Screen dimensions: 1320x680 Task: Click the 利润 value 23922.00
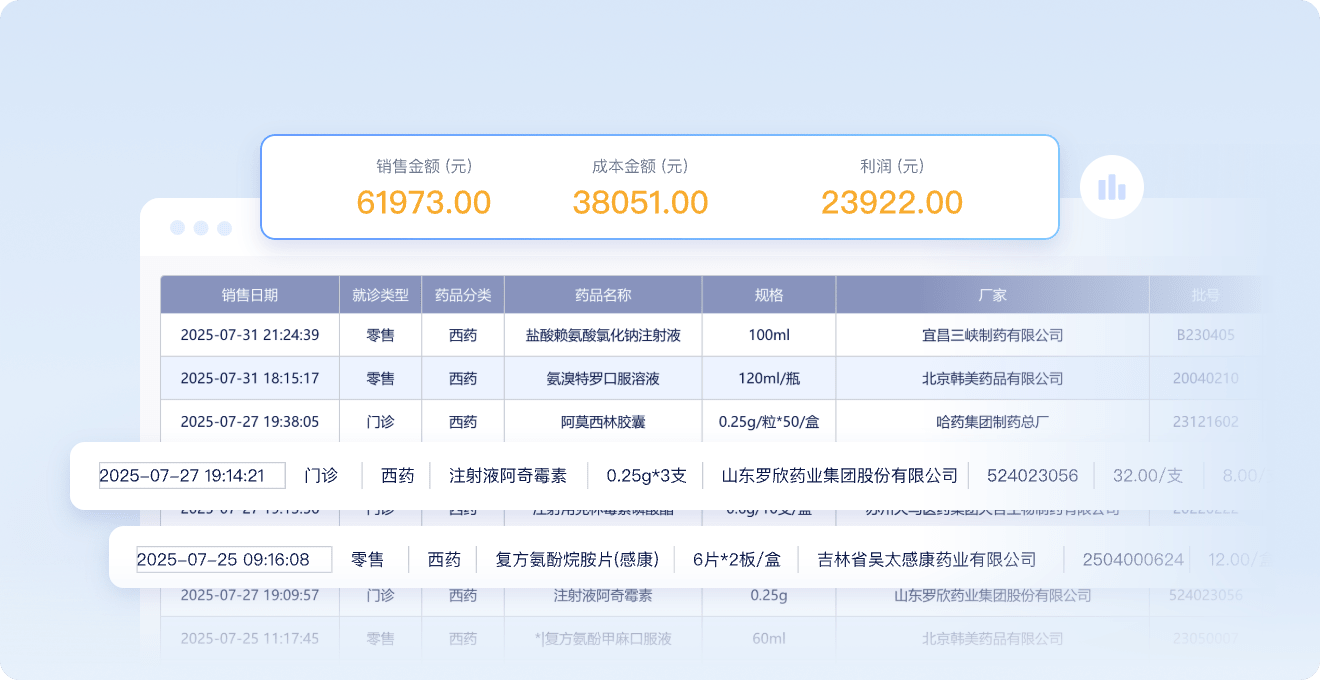[x=891, y=202]
